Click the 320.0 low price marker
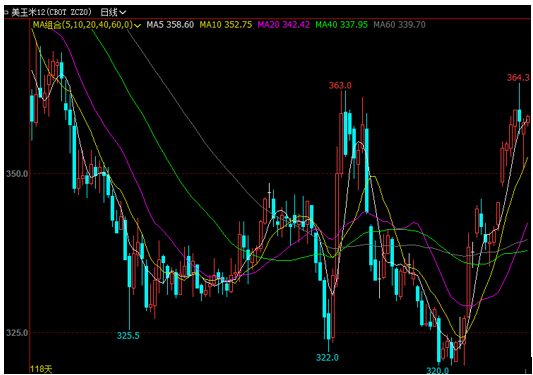 pyautogui.click(x=437, y=371)
